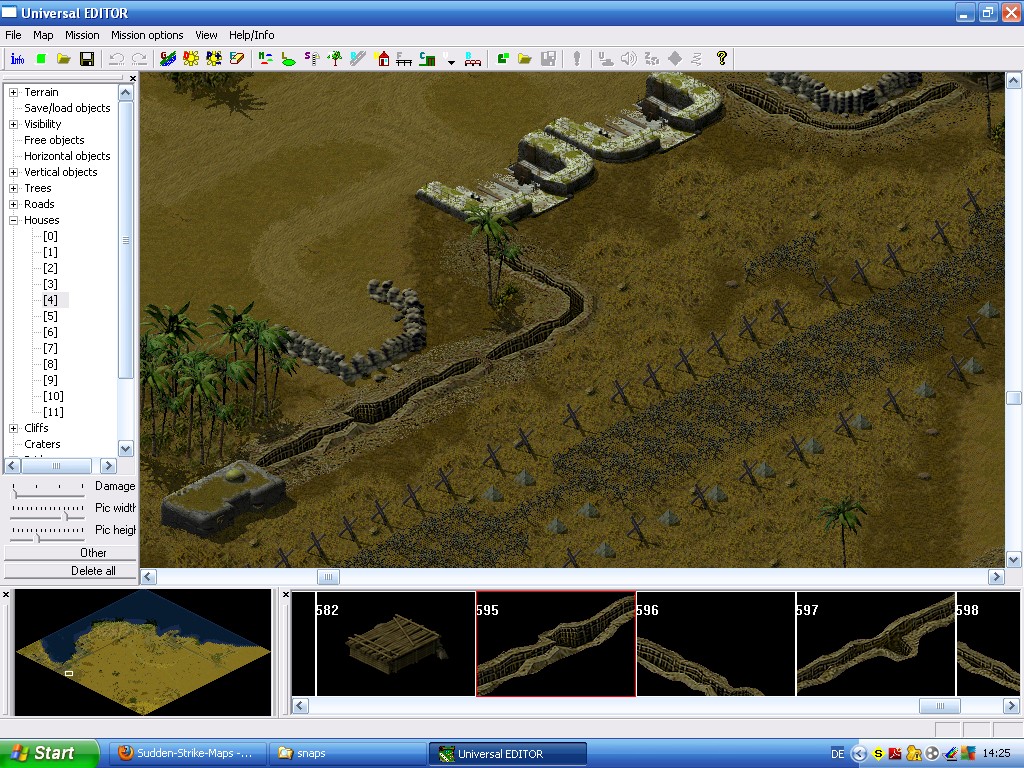Select the E eraser tool icon
This screenshot has width=1024, height=768.
(236, 59)
